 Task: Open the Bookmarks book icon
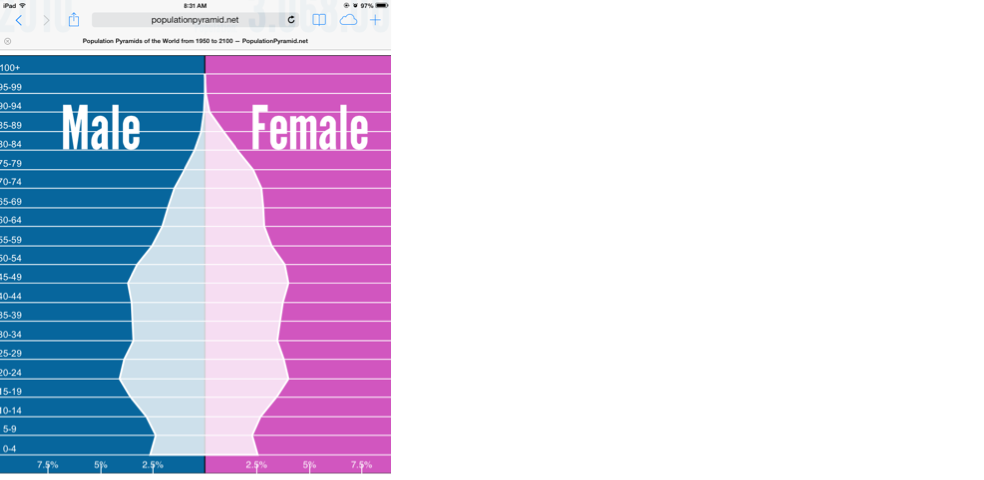click(319, 20)
